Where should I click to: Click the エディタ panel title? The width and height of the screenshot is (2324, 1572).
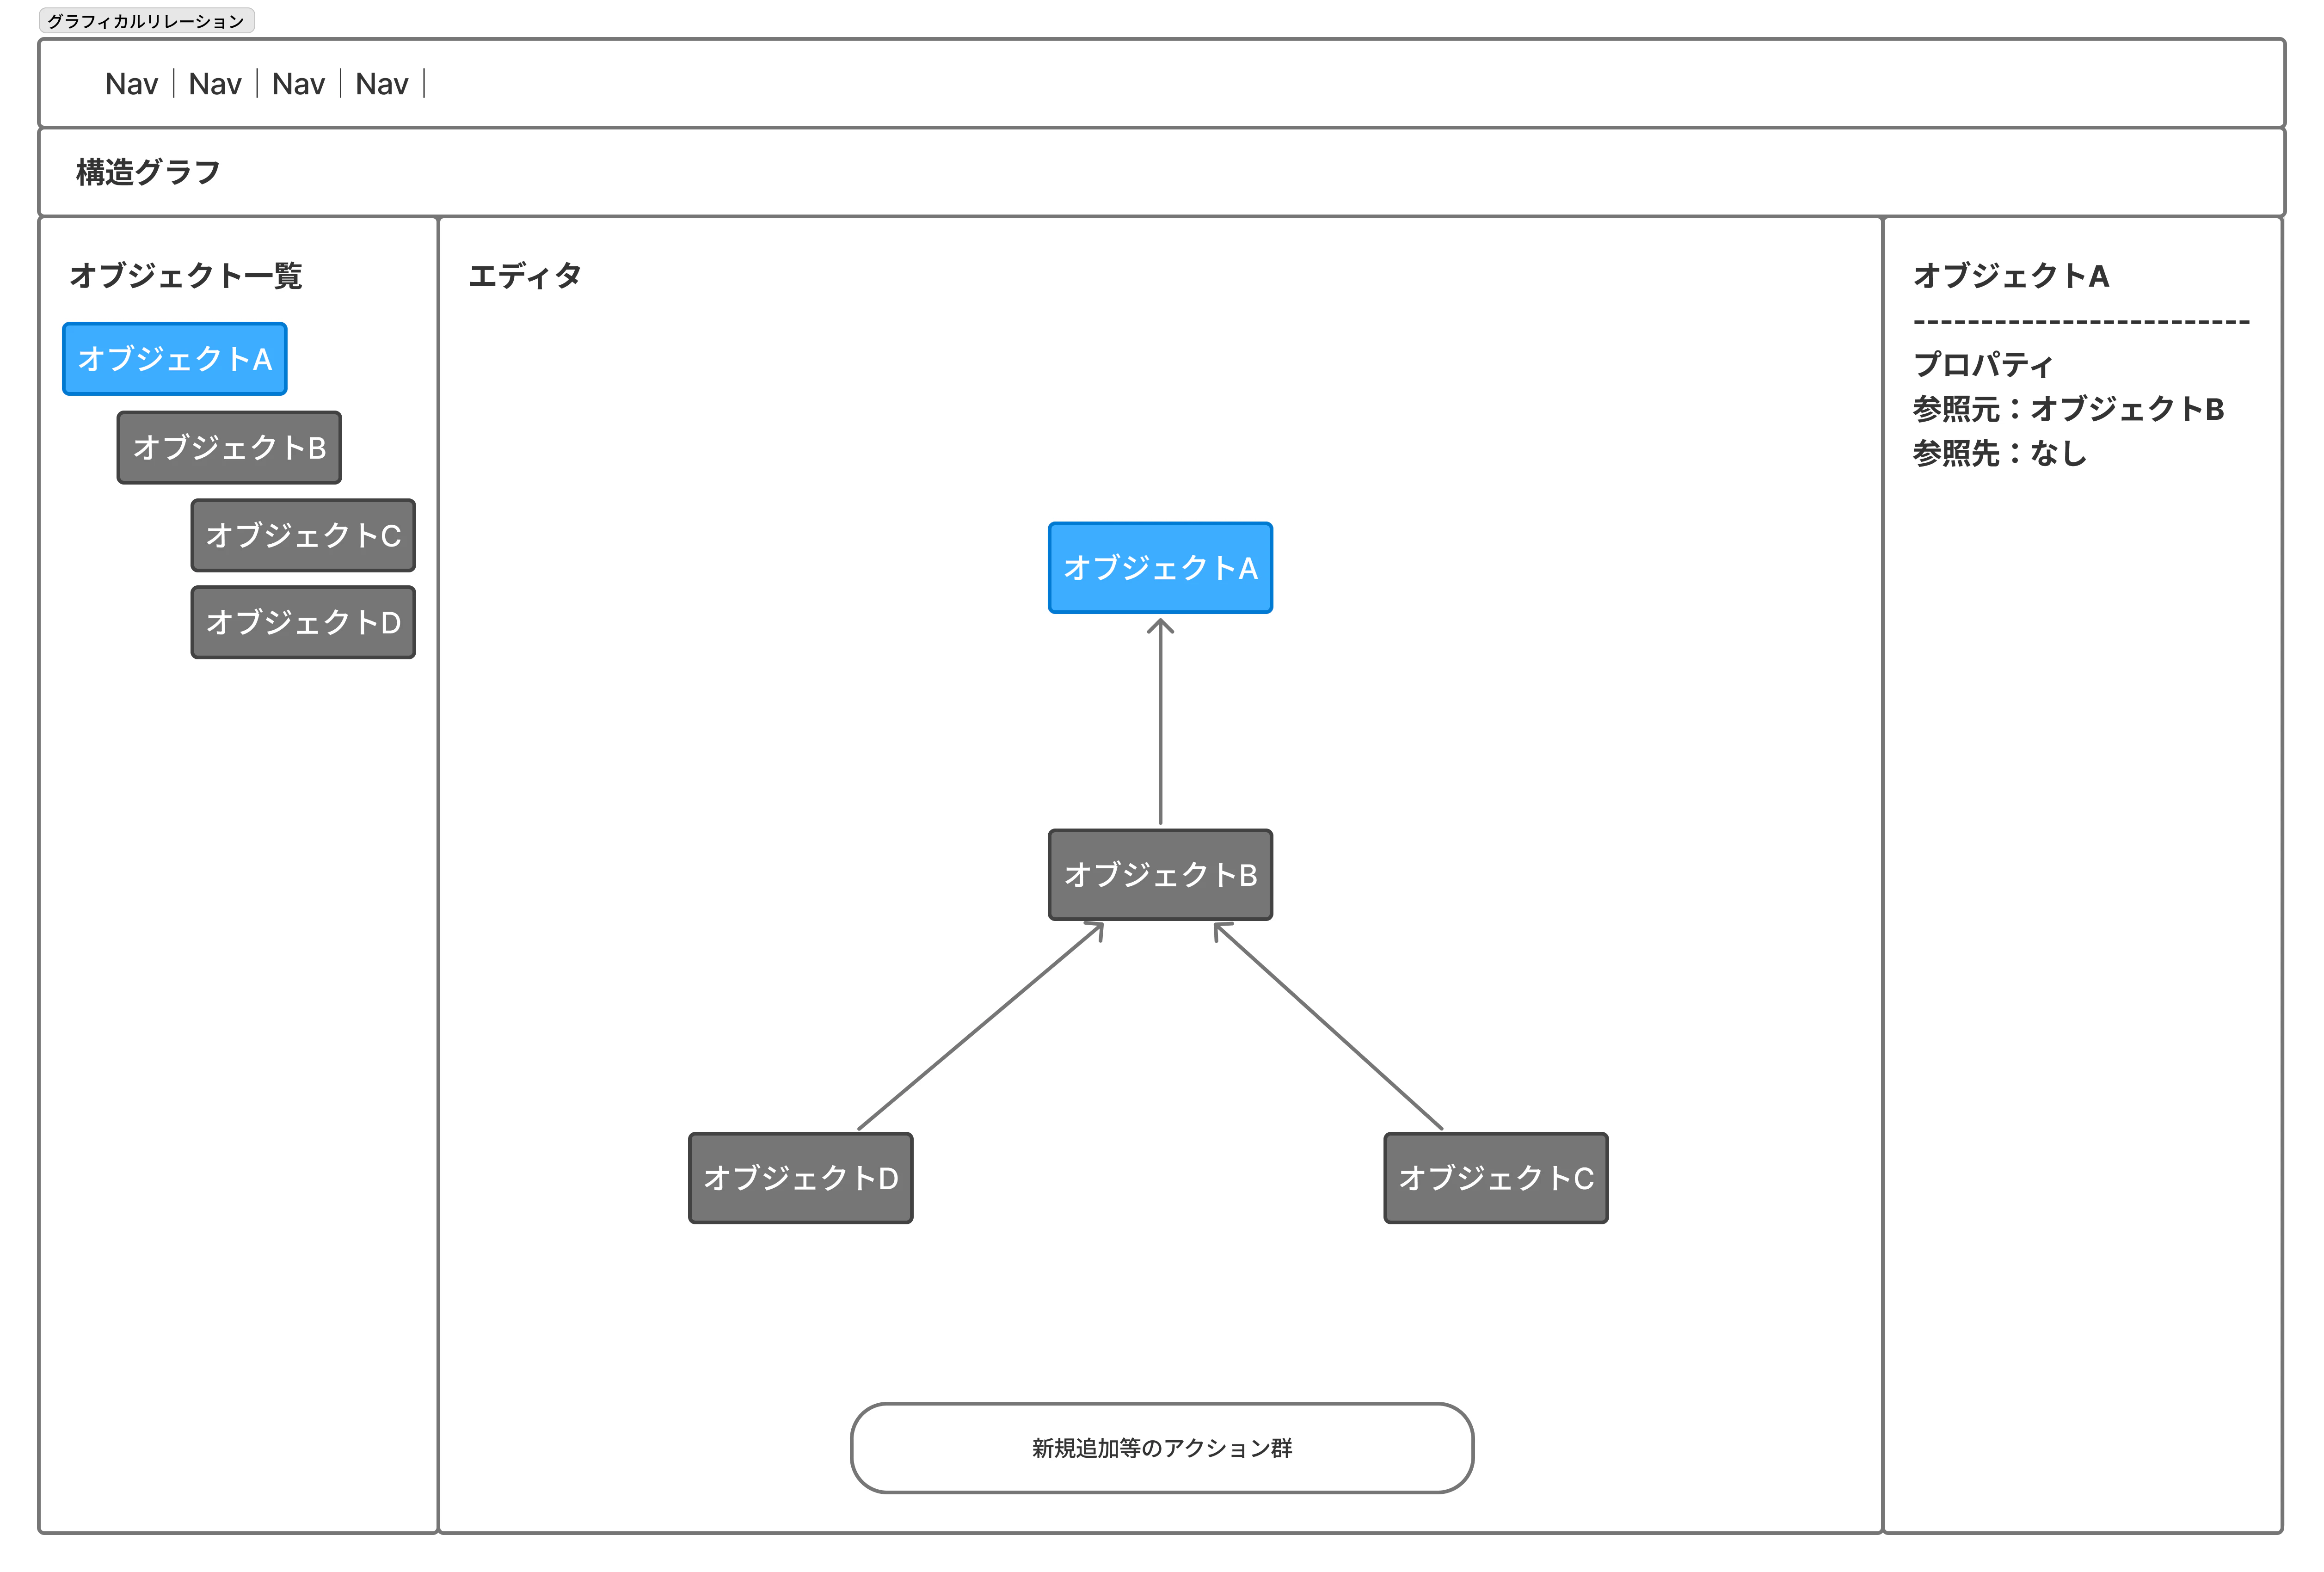point(525,275)
